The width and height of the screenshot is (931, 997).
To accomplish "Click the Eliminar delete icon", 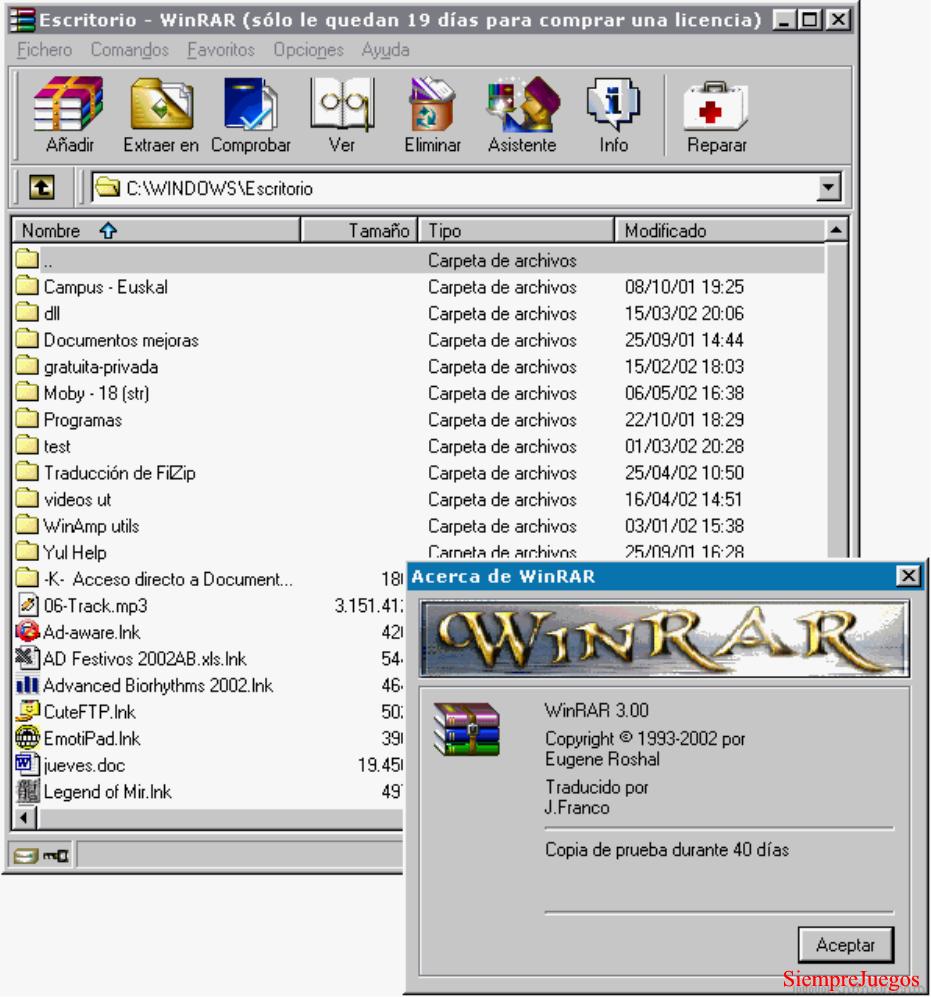I will click(432, 104).
